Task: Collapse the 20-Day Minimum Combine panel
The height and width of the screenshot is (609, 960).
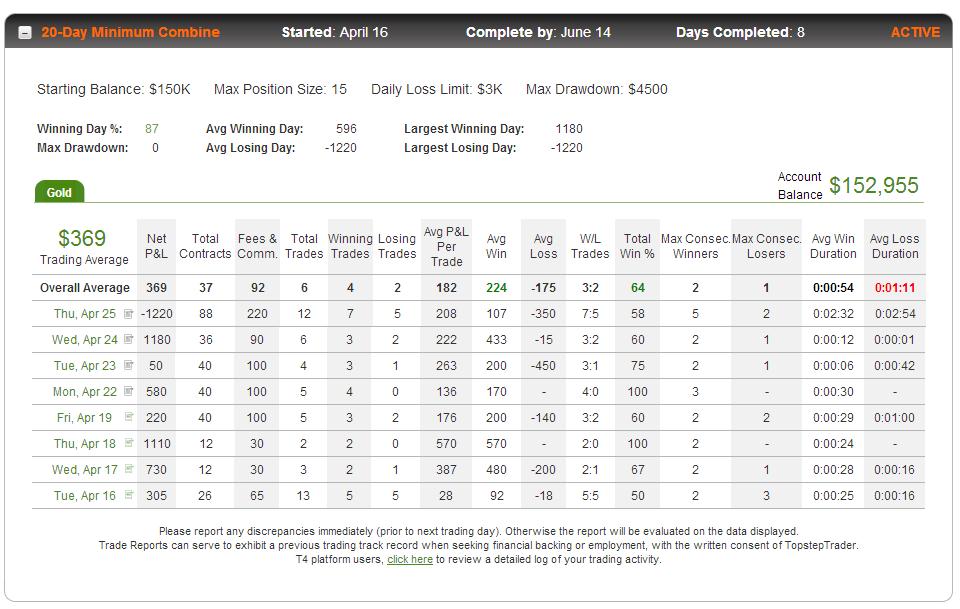Action: coord(25,32)
